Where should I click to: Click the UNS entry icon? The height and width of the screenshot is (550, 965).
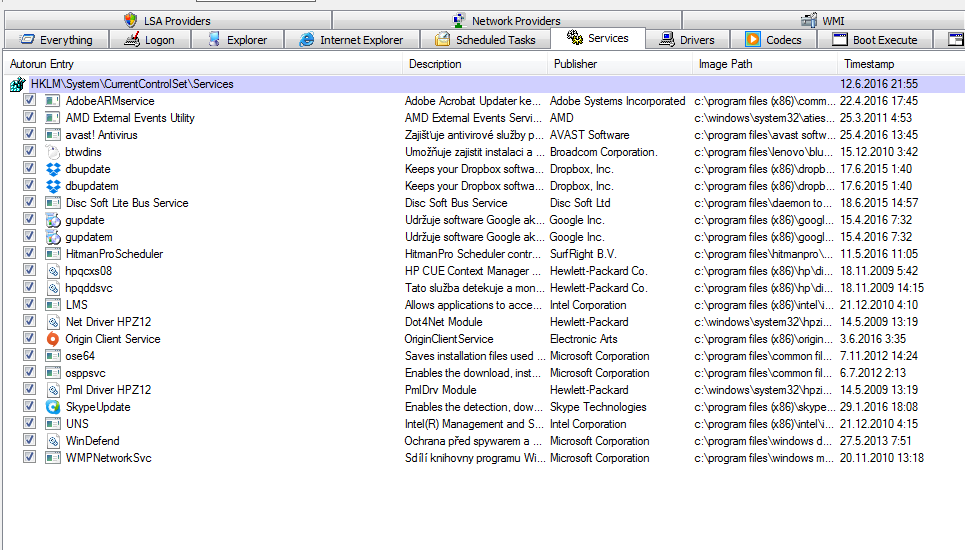[x=53, y=424]
